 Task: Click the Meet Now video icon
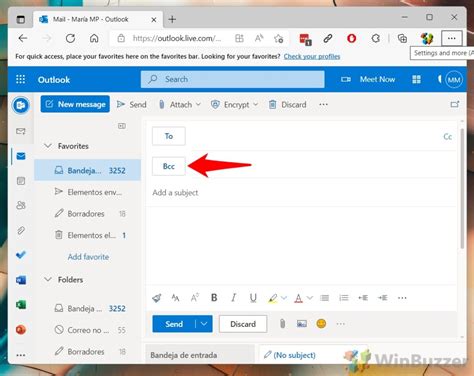[346, 79]
